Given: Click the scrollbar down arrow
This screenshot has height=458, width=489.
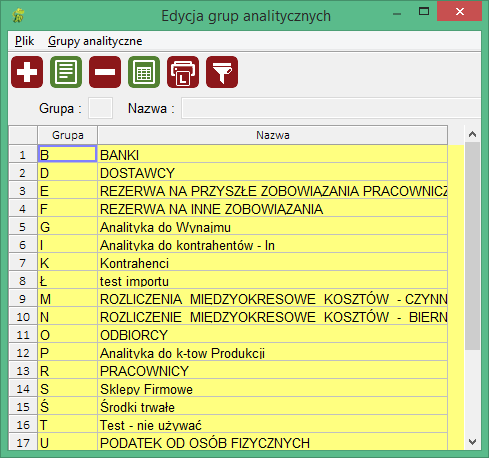Looking at the screenshot, I should pyautogui.click(x=472, y=442).
